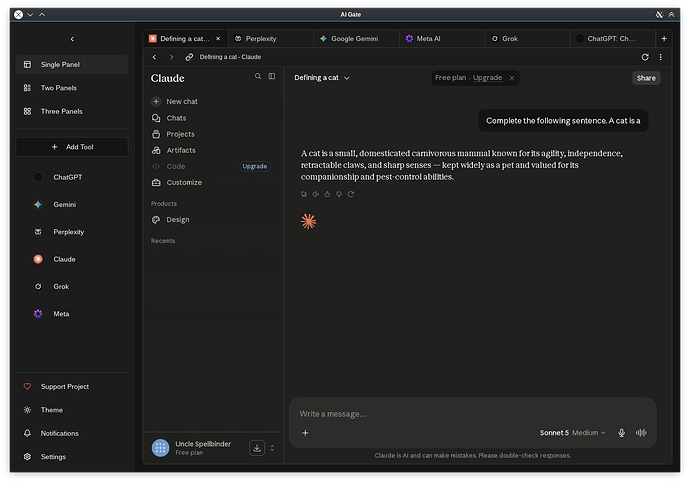Switch to the ChatGPT tab
Screen dimensions: 690x484
(x=612, y=39)
